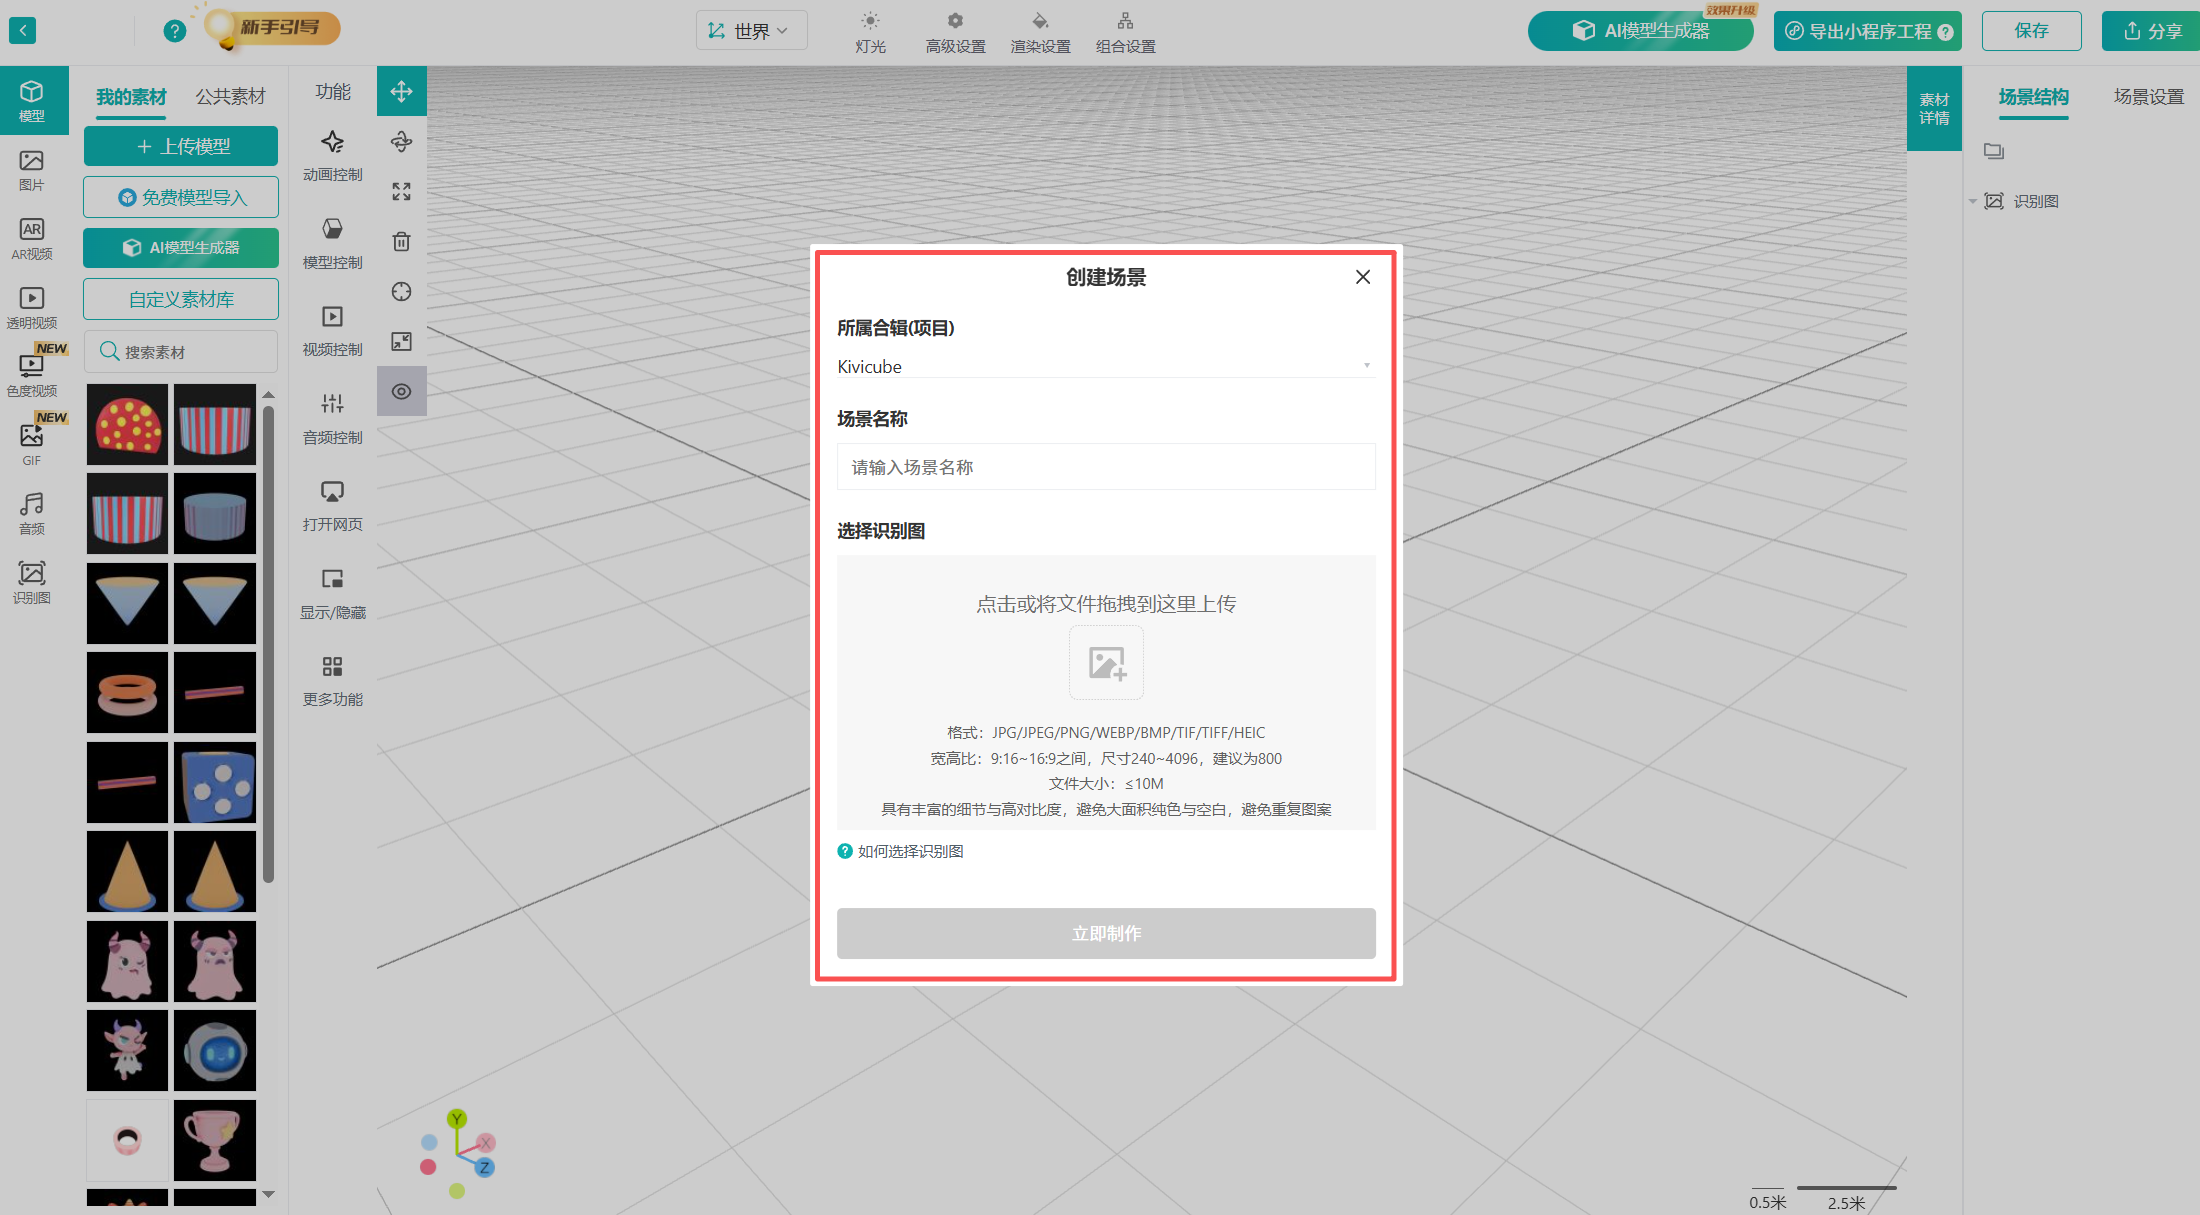Switch to the 公共素材 tab
The width and height of the screenshot is (2200, 1215).
tap(230, 96)
